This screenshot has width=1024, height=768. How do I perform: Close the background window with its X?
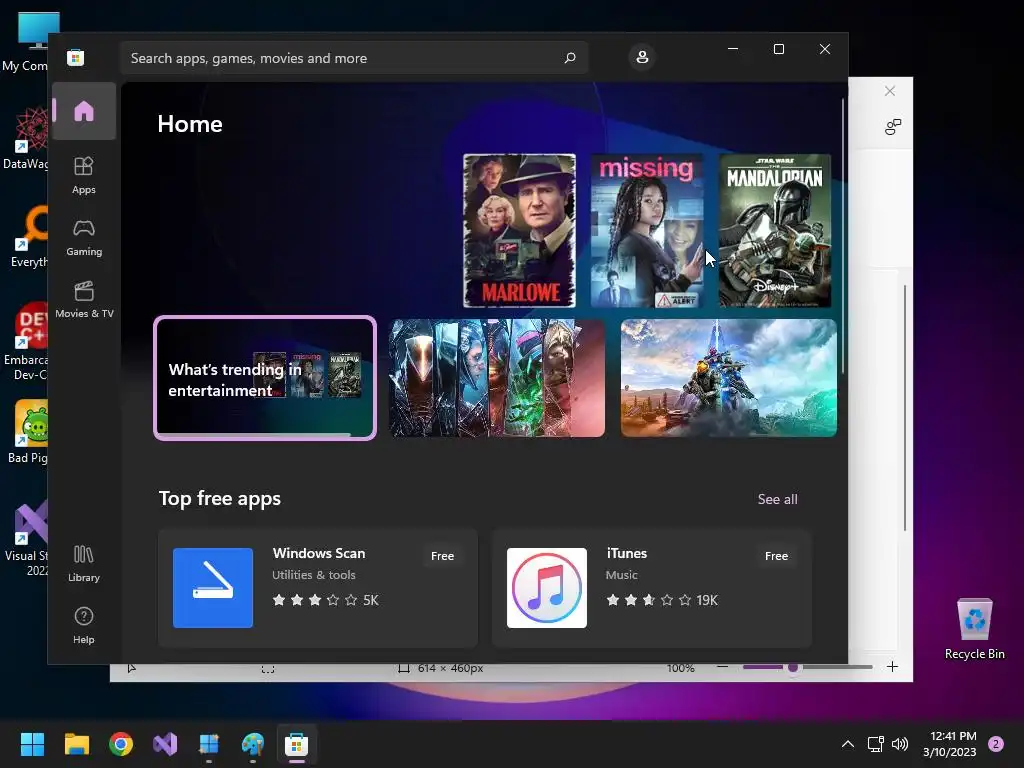tap(889, 91)
